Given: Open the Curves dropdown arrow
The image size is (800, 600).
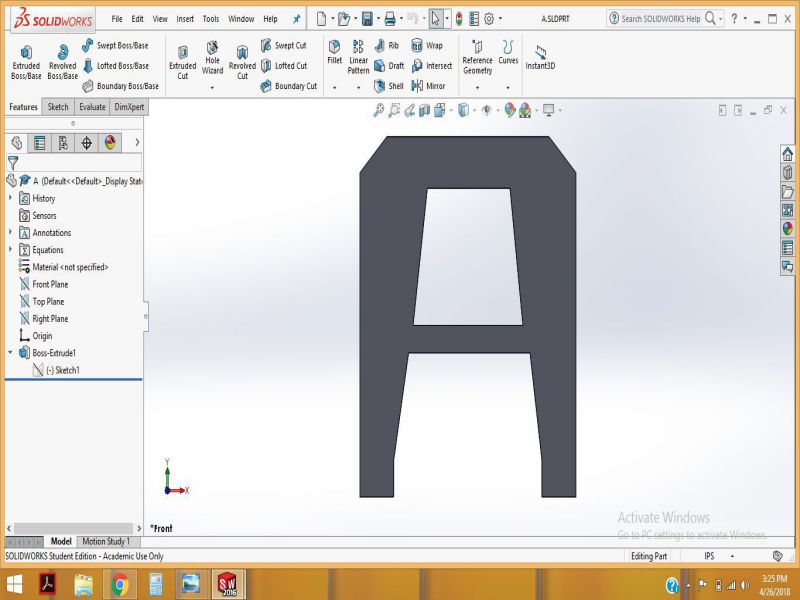Looking at the screenshot, I should point(508,88).
